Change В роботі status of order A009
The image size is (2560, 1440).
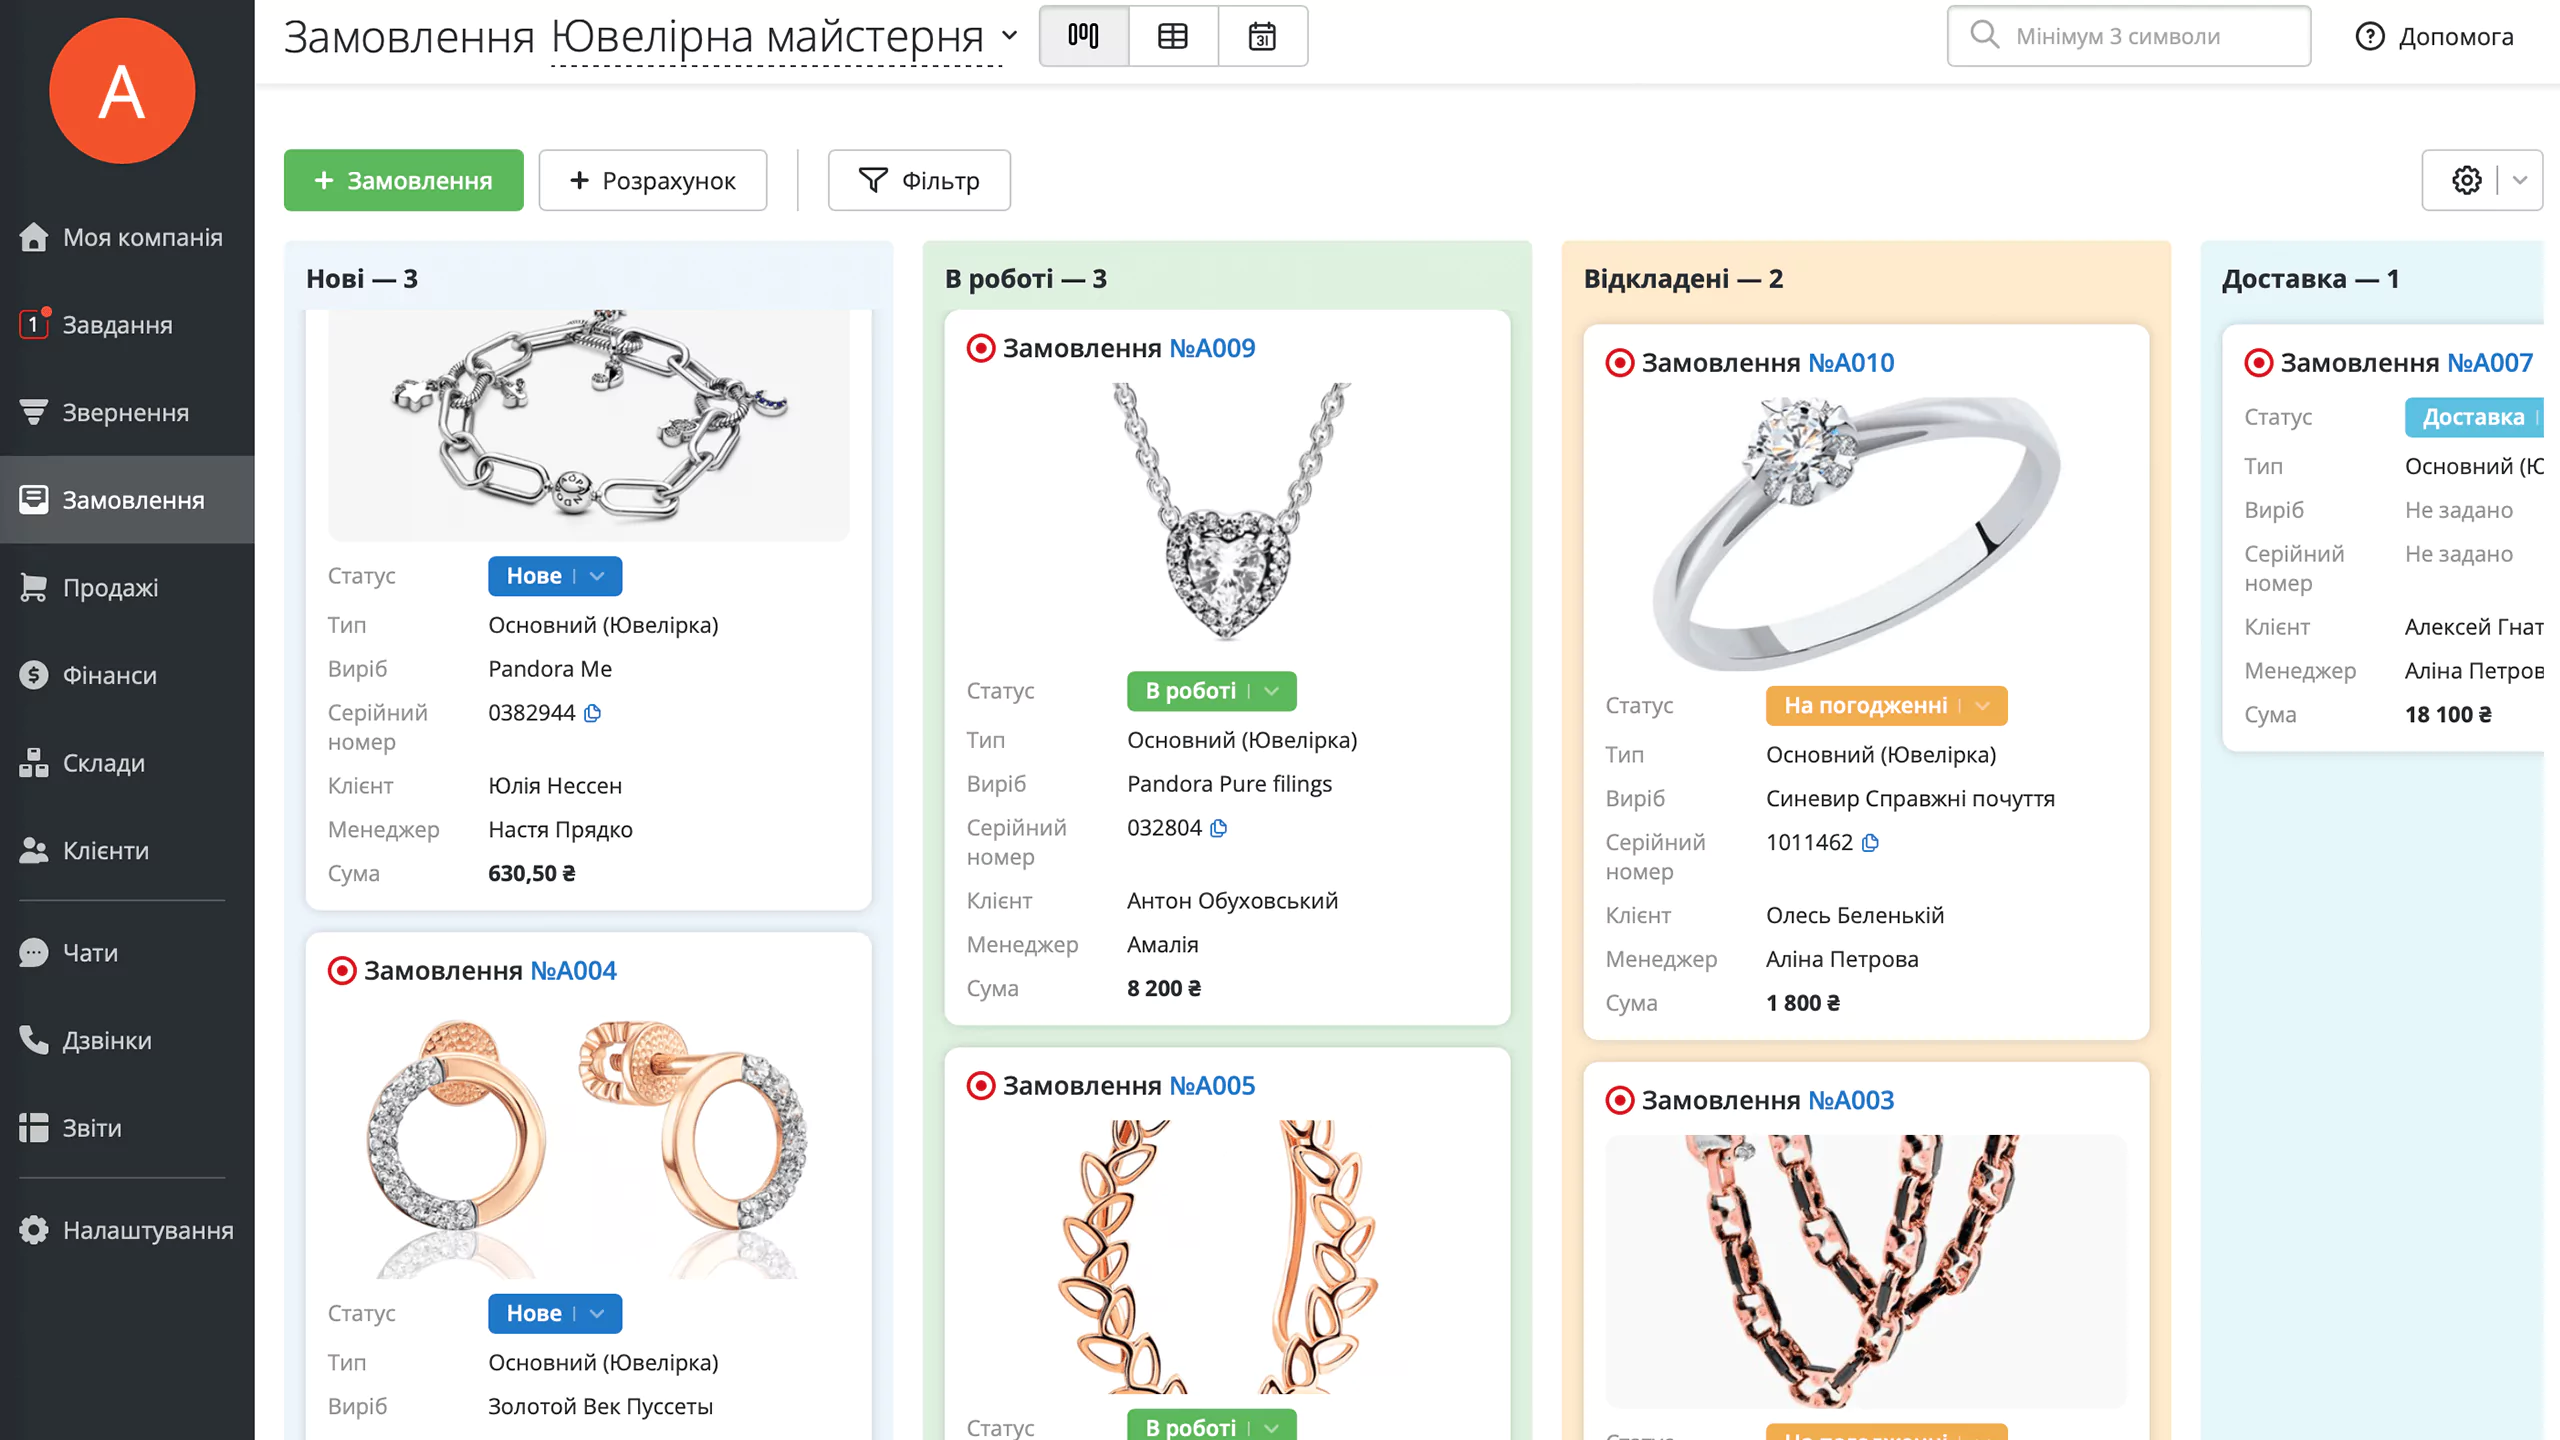(x=1212, y=691)
